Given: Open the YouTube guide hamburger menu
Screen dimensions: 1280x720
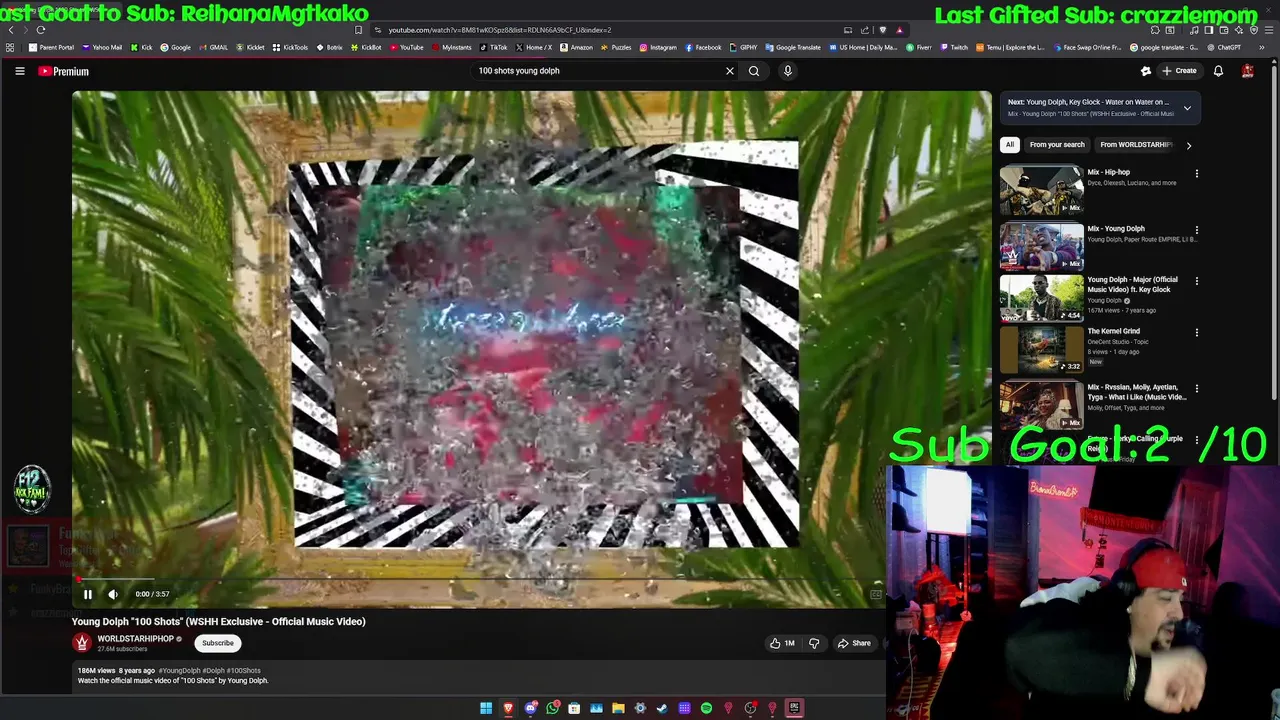Looking at the screenshot, I should [x=19, y=71].
